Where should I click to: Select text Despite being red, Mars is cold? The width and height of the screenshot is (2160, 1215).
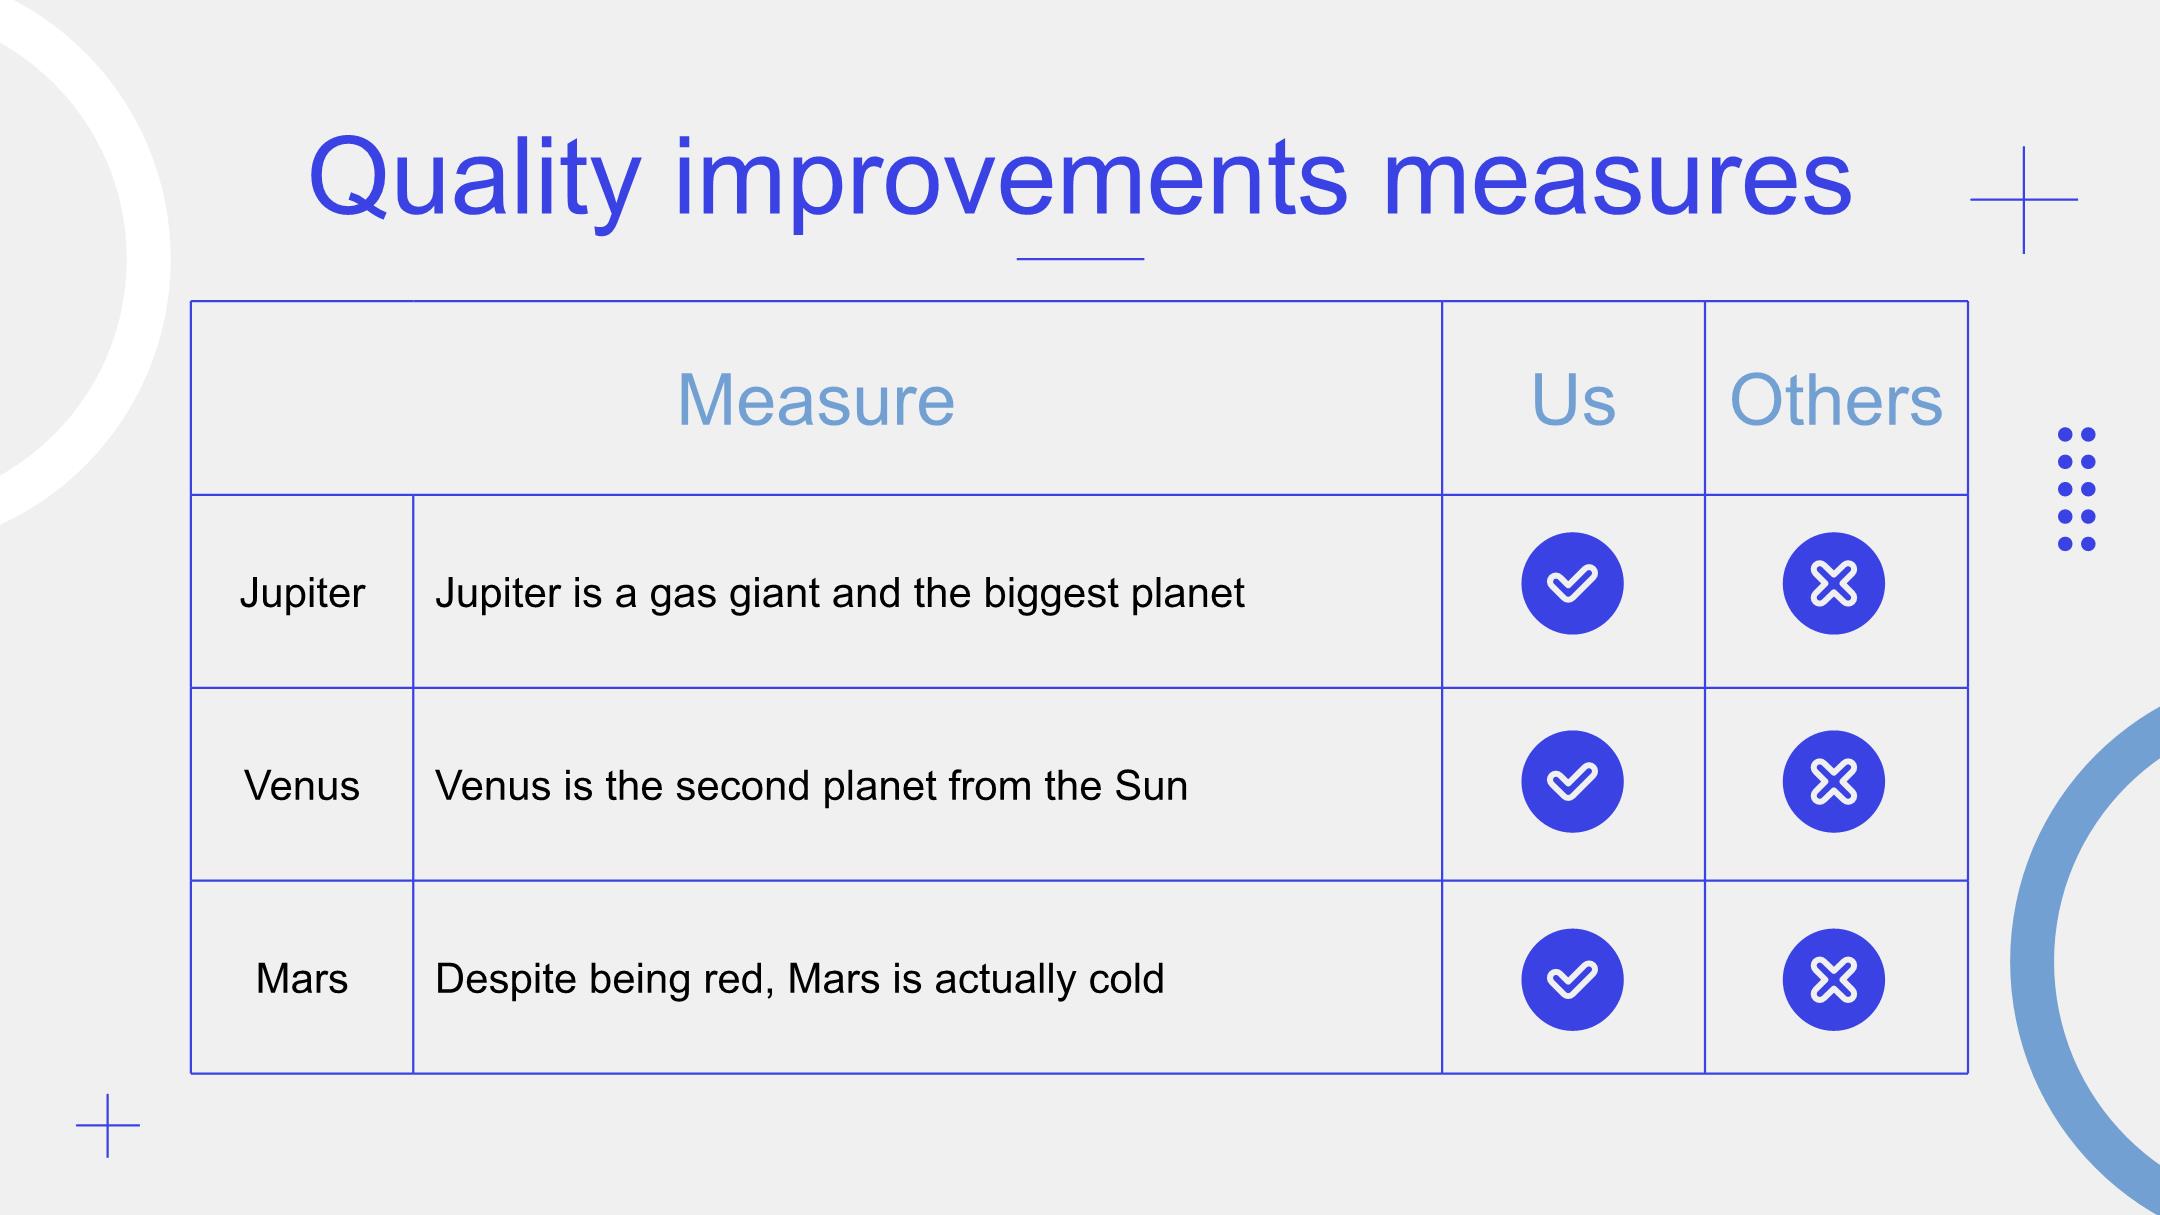(799, 979)
